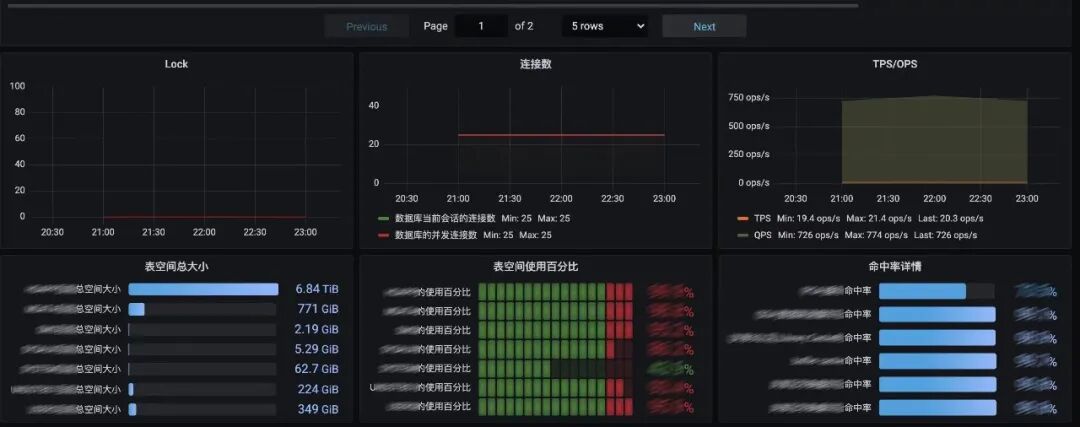Open the 5 rows dropdown

[605, 26]
